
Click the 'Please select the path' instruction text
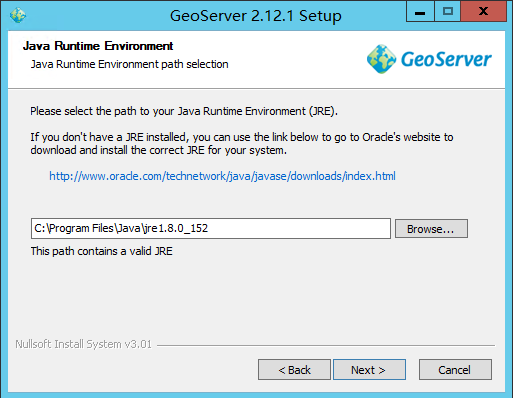pyautogui.click(x=184, y=111)
